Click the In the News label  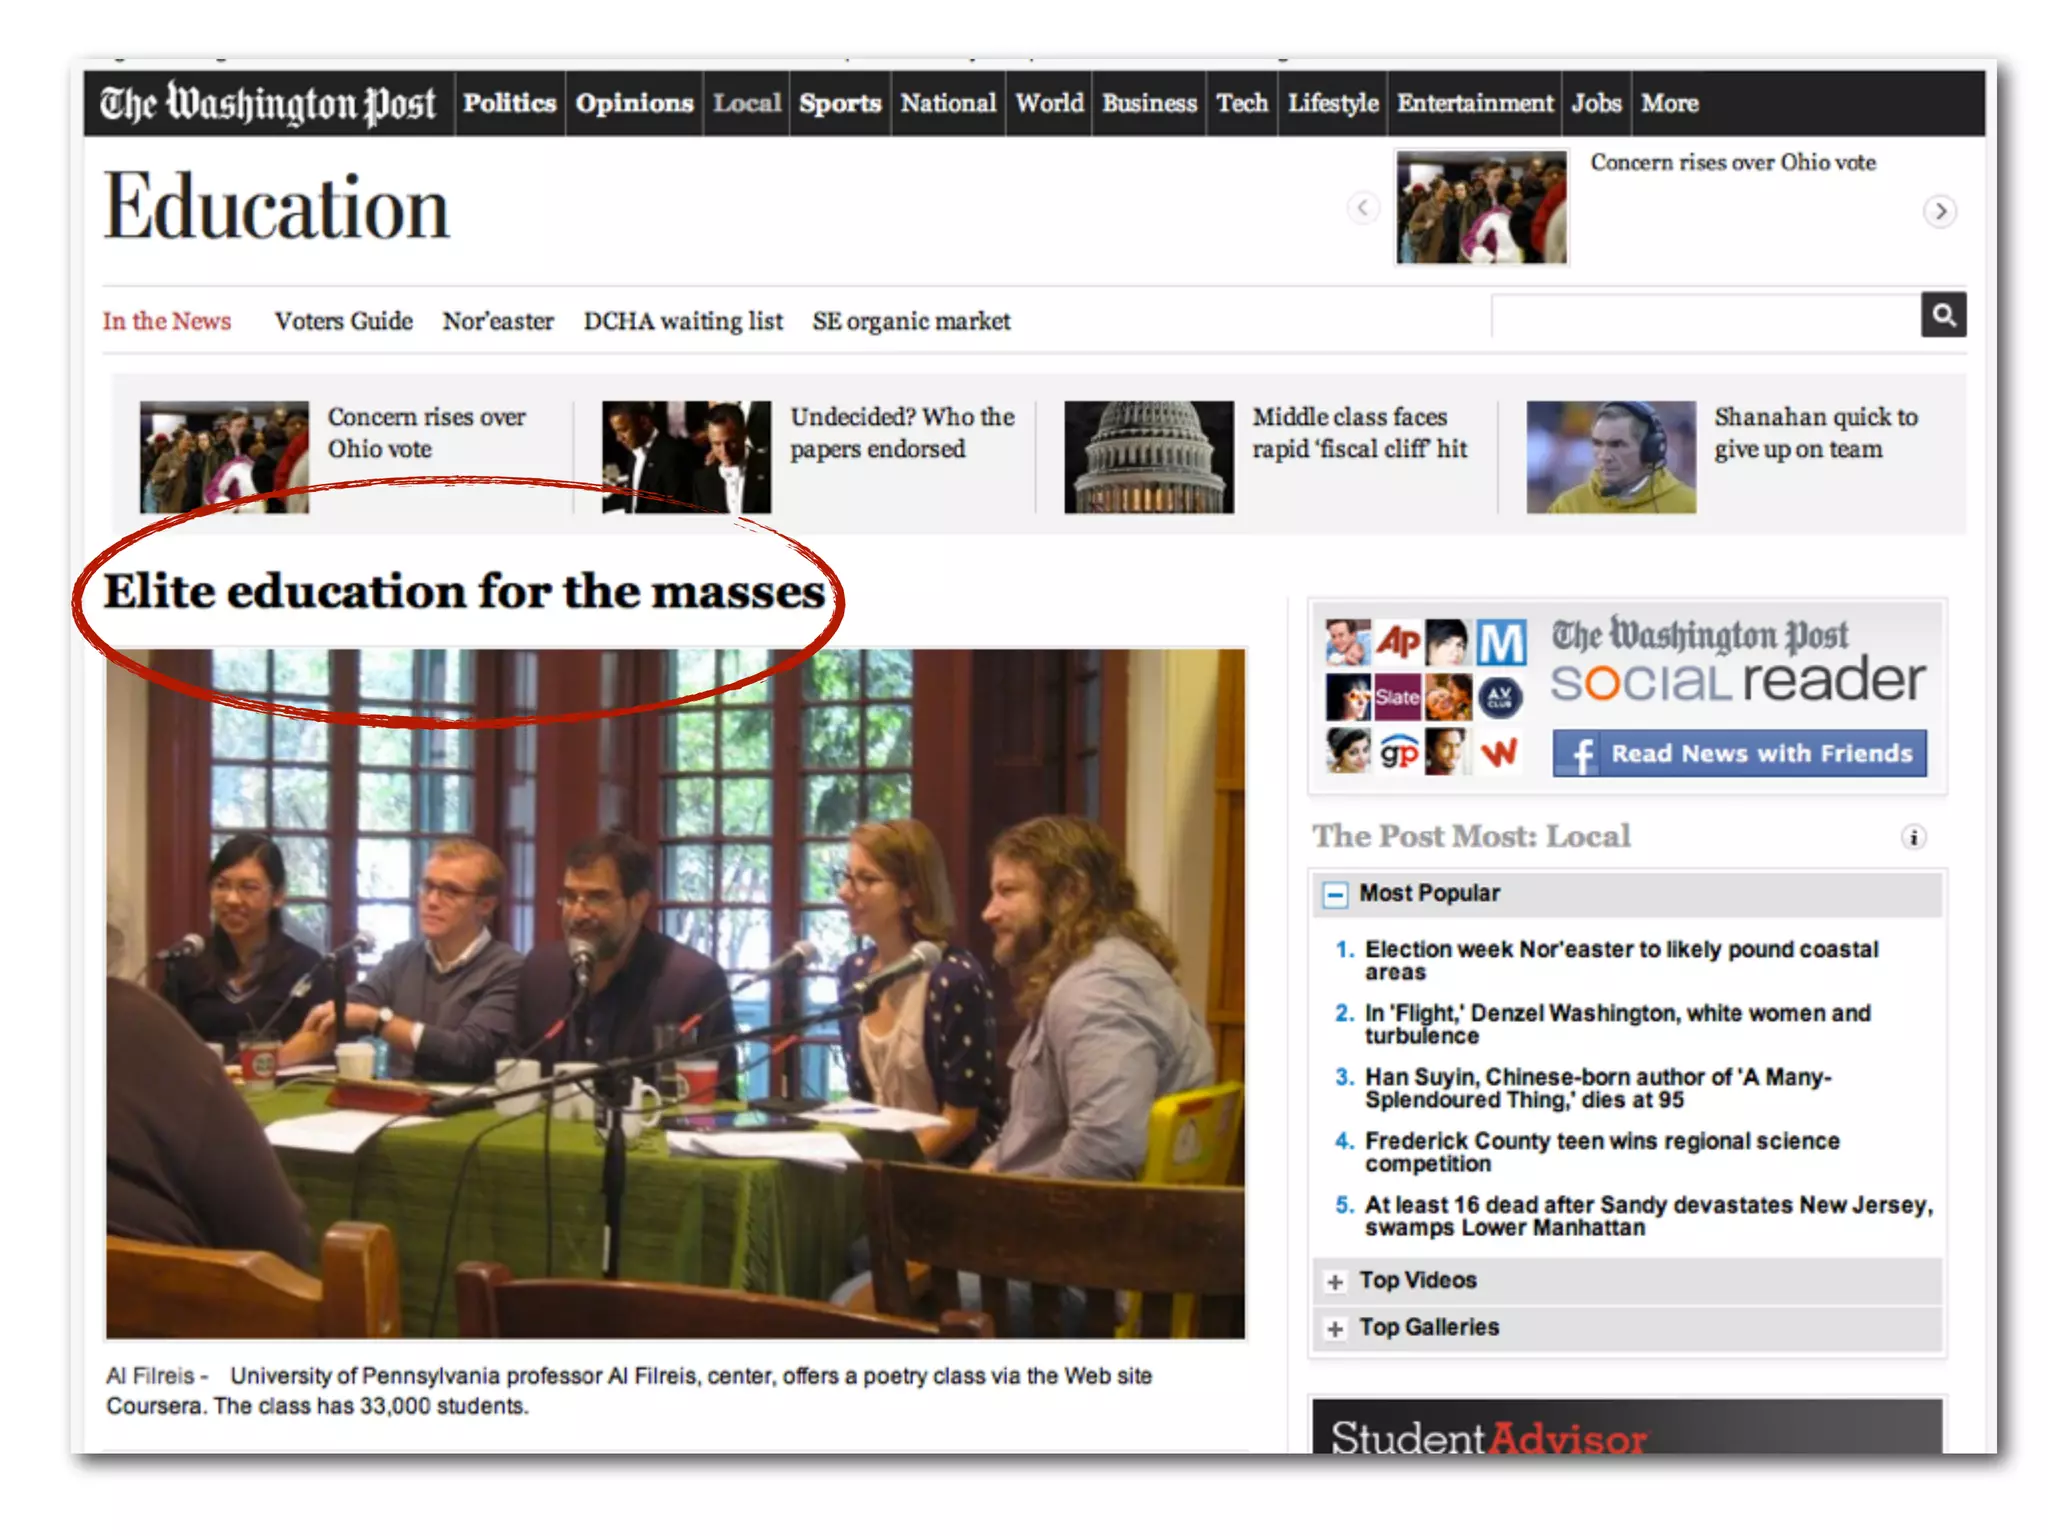[167, 321]
